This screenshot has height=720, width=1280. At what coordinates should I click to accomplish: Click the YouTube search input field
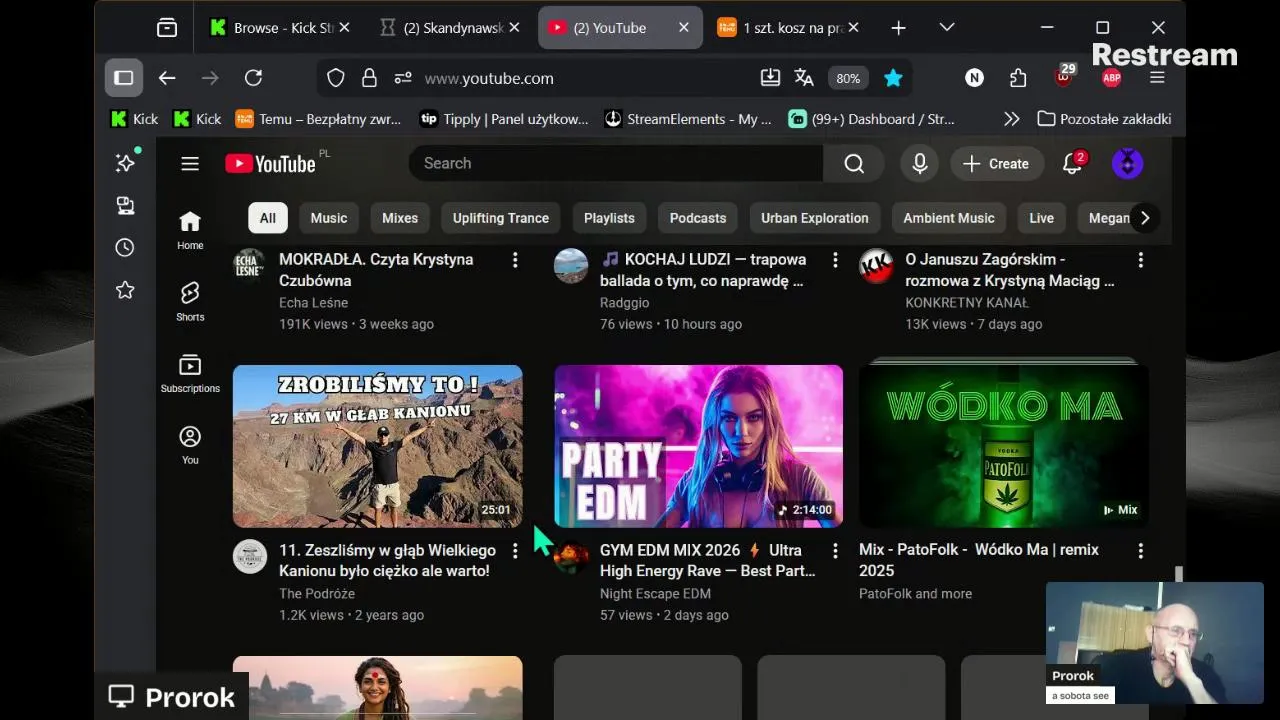[x=616, y=164]
